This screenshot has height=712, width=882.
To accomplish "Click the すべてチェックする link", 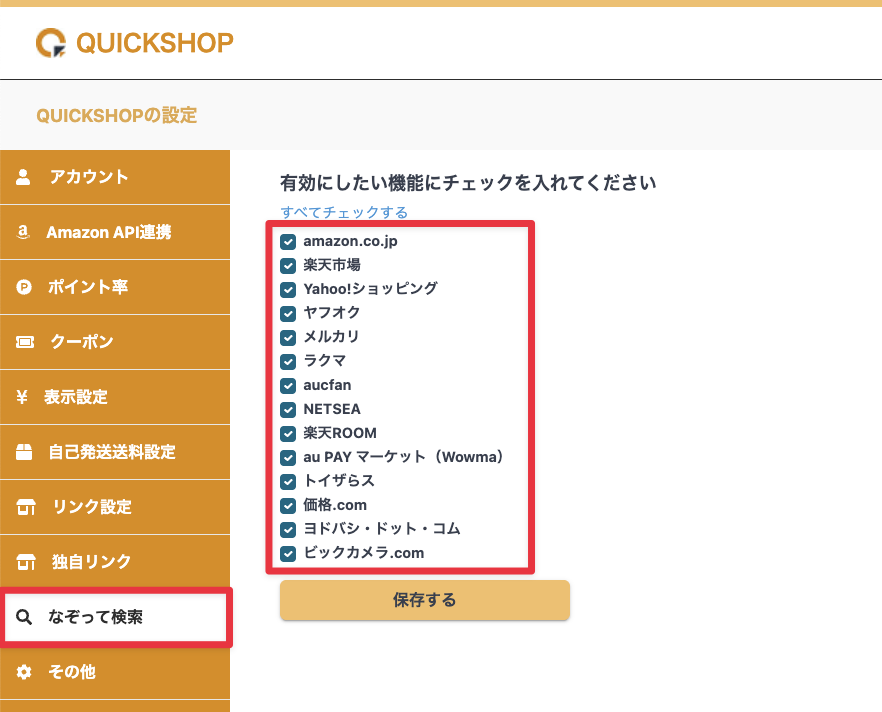I will click(x=344, y=212).
